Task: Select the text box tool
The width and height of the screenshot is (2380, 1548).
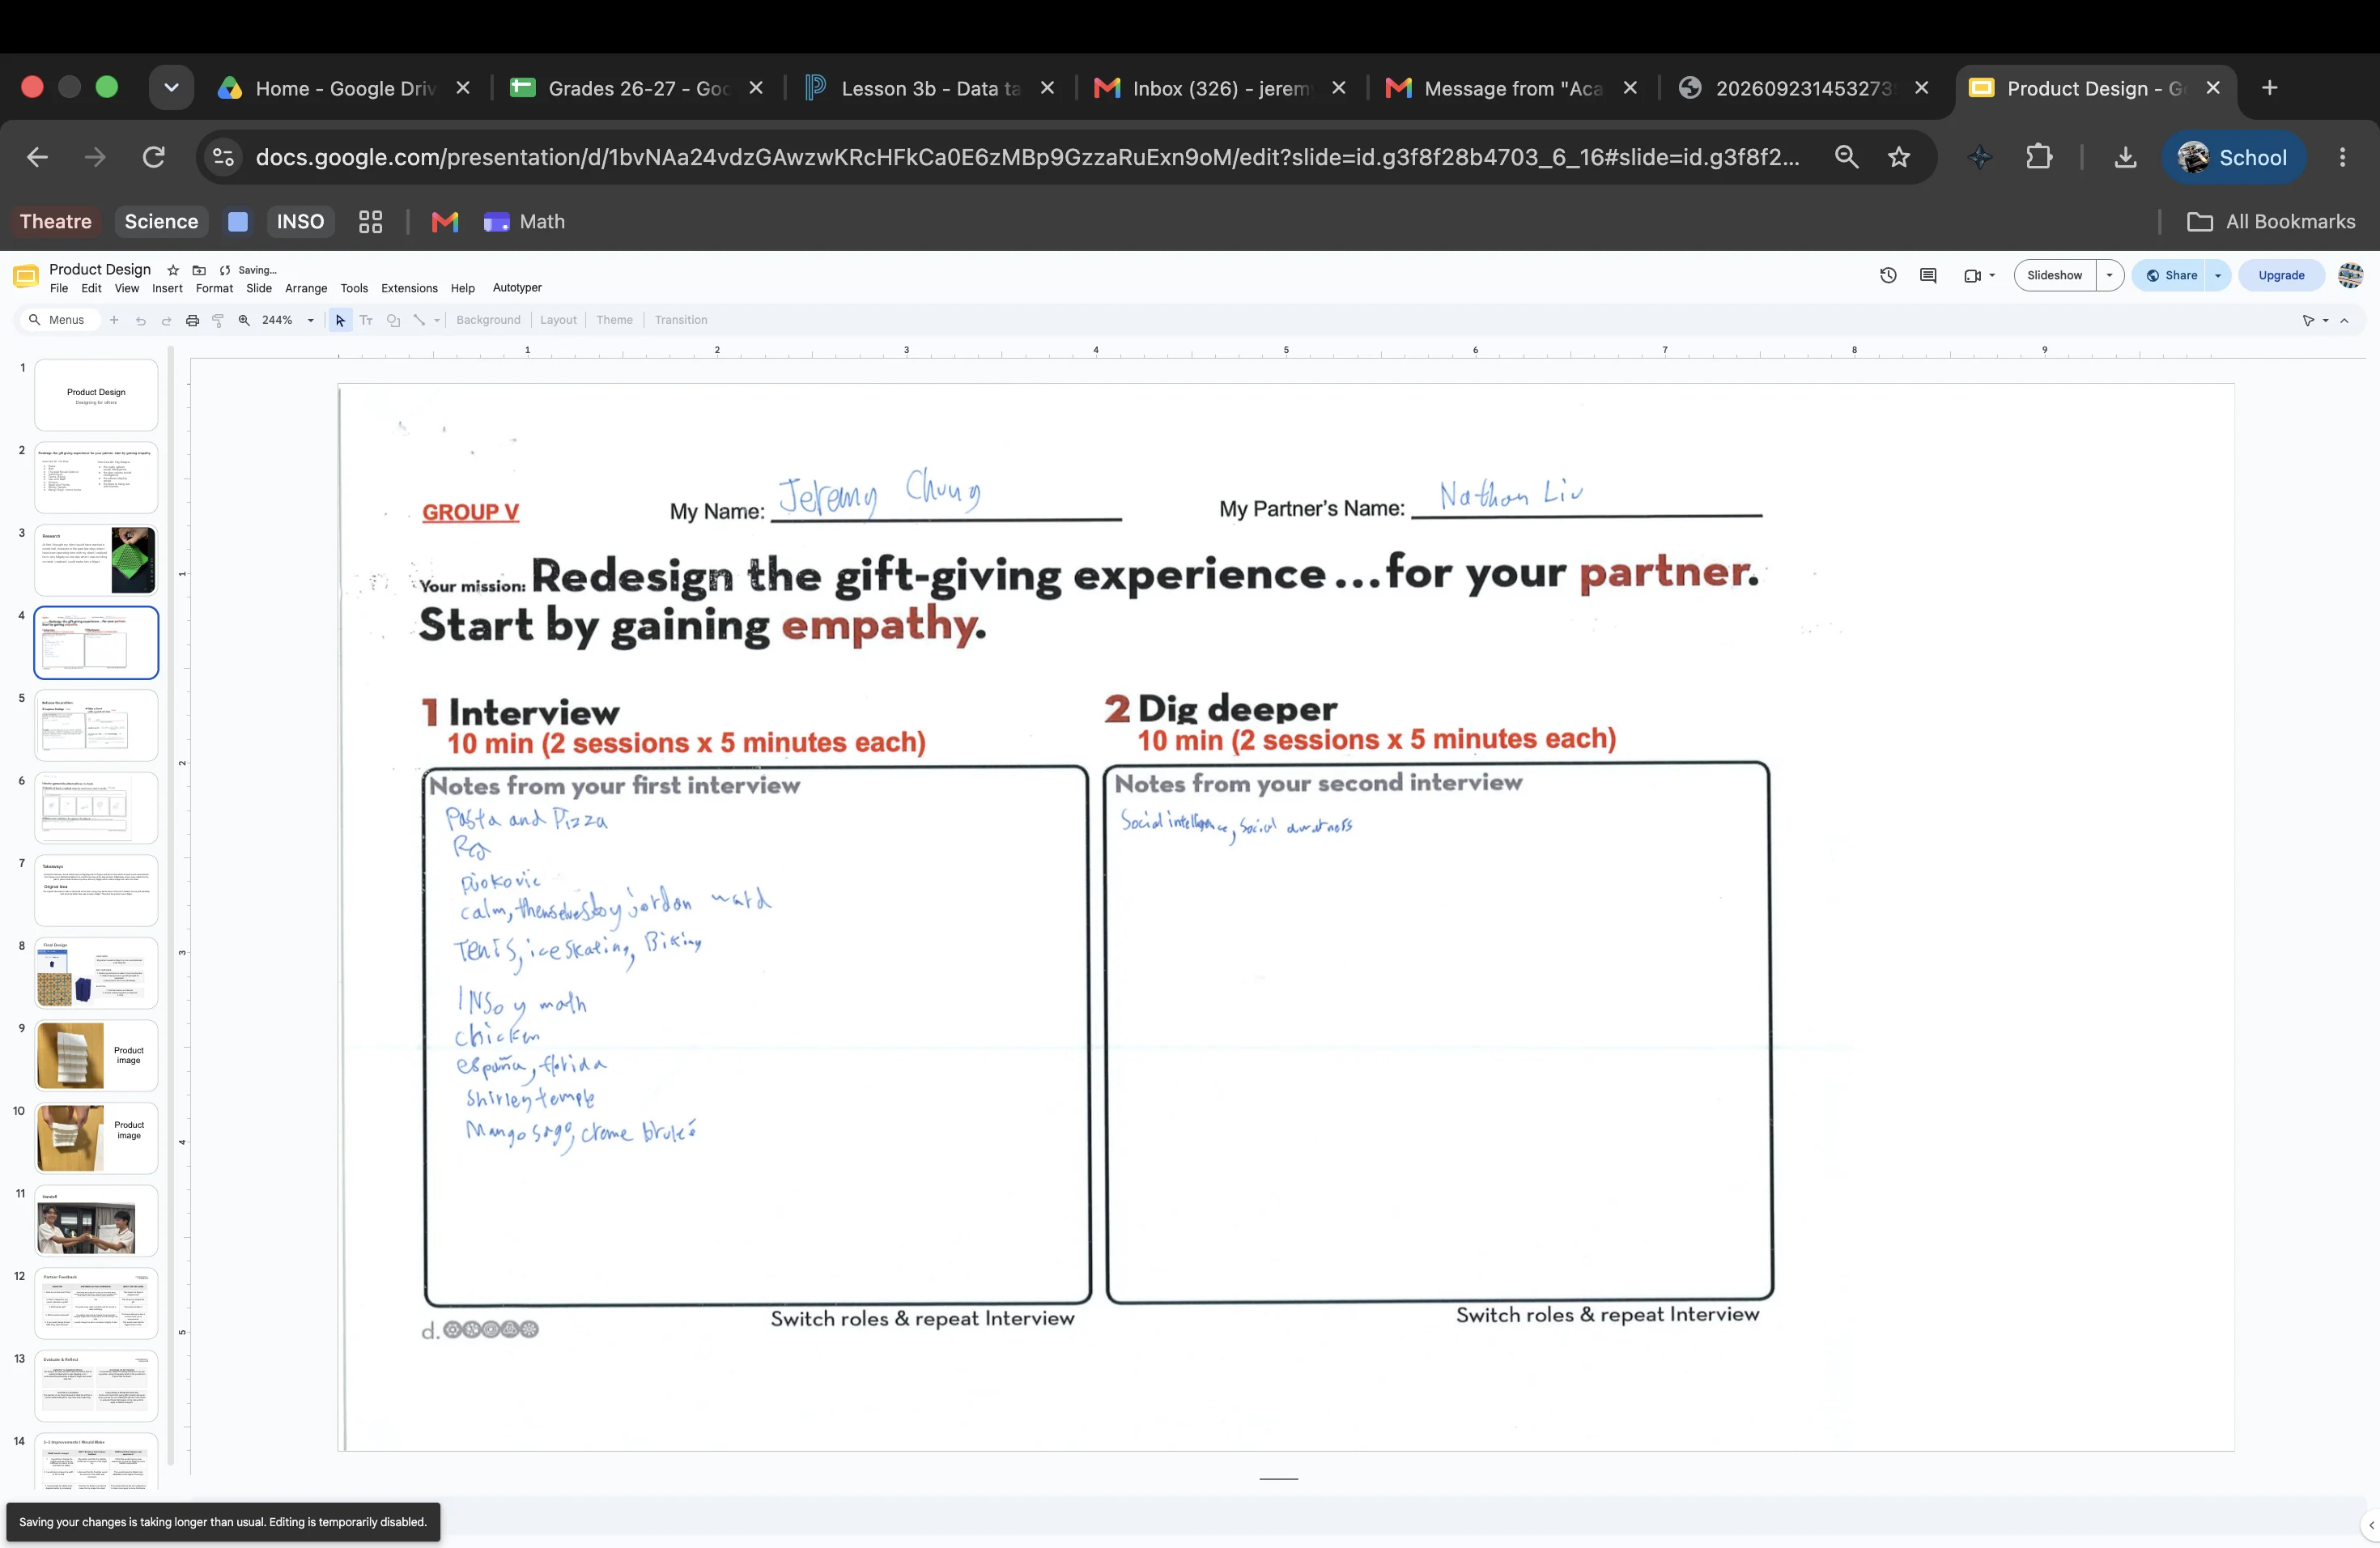Action: (366, 321)
